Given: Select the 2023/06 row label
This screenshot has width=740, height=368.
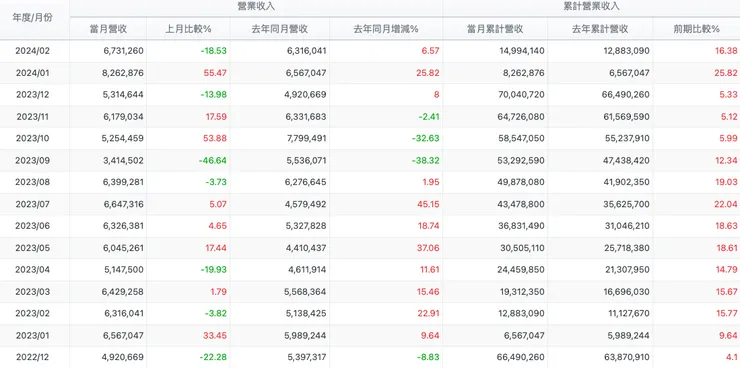Looking at the screenshot, I should pyautogui.click(x=33, y=226).
